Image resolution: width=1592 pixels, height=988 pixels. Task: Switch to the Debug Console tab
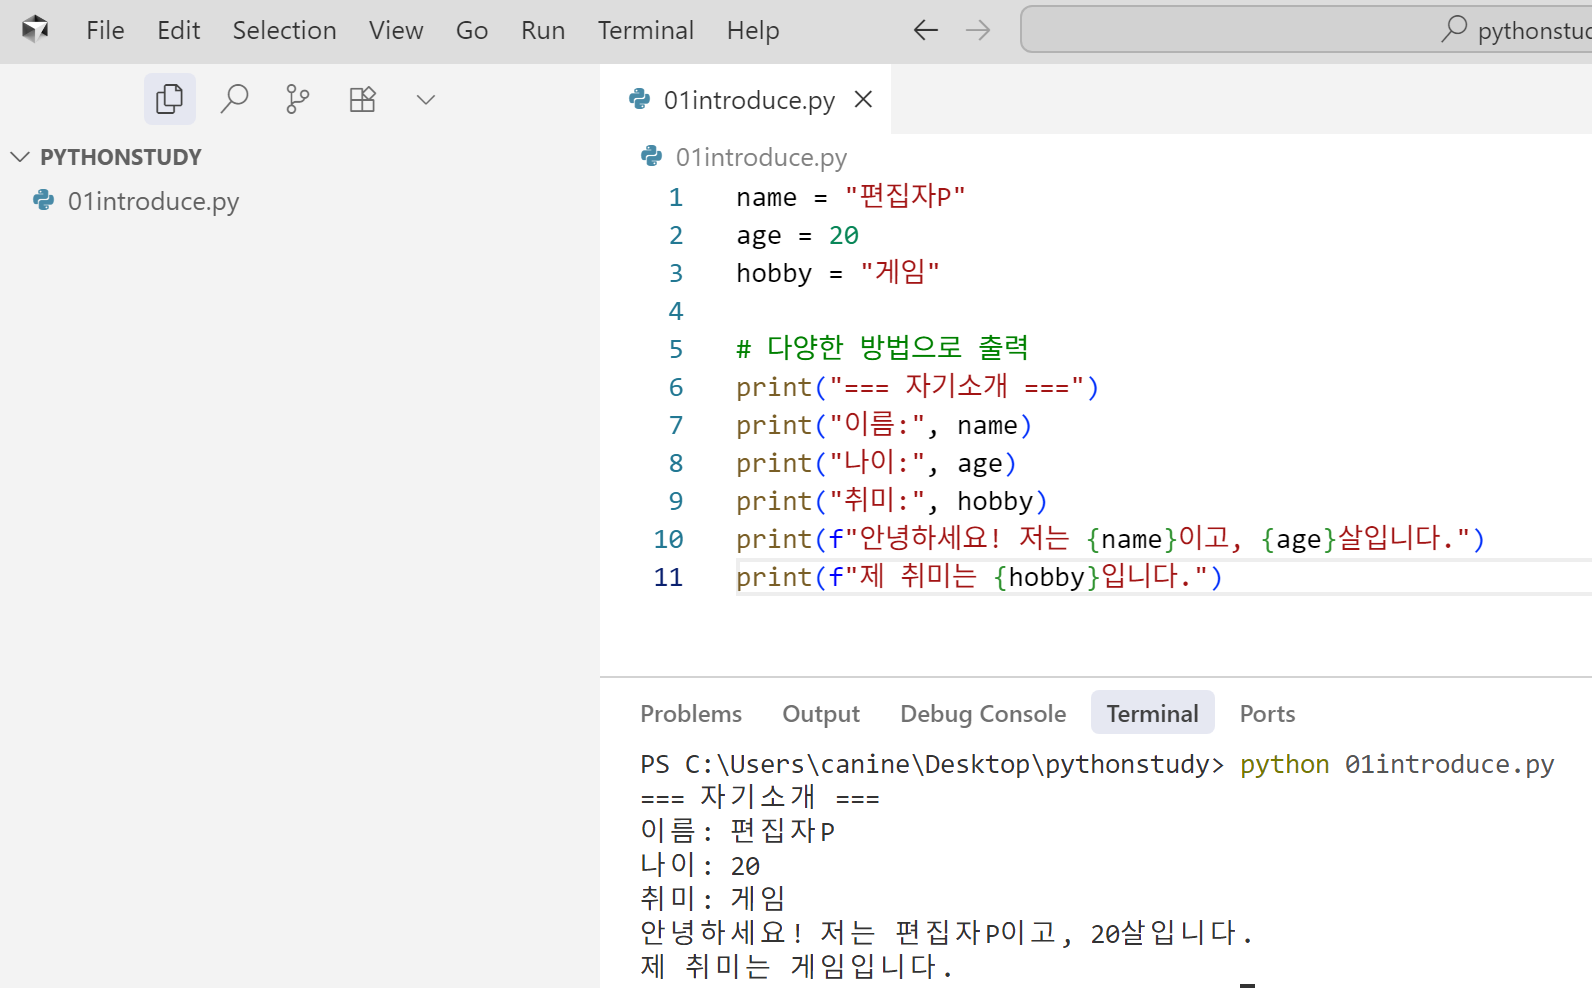click(x=983, y=713)
